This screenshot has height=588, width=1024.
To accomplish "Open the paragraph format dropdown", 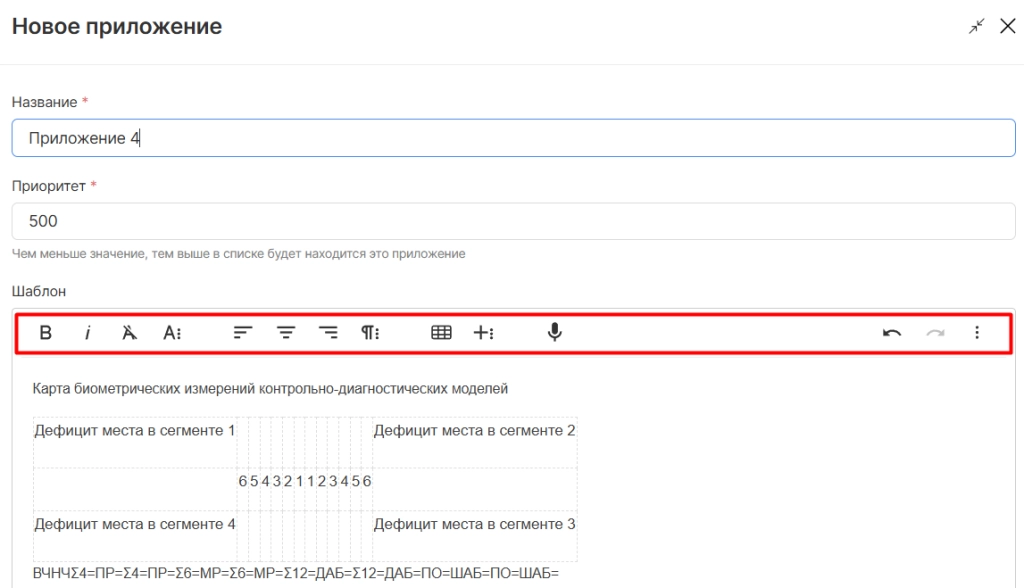I will [370, 333].
